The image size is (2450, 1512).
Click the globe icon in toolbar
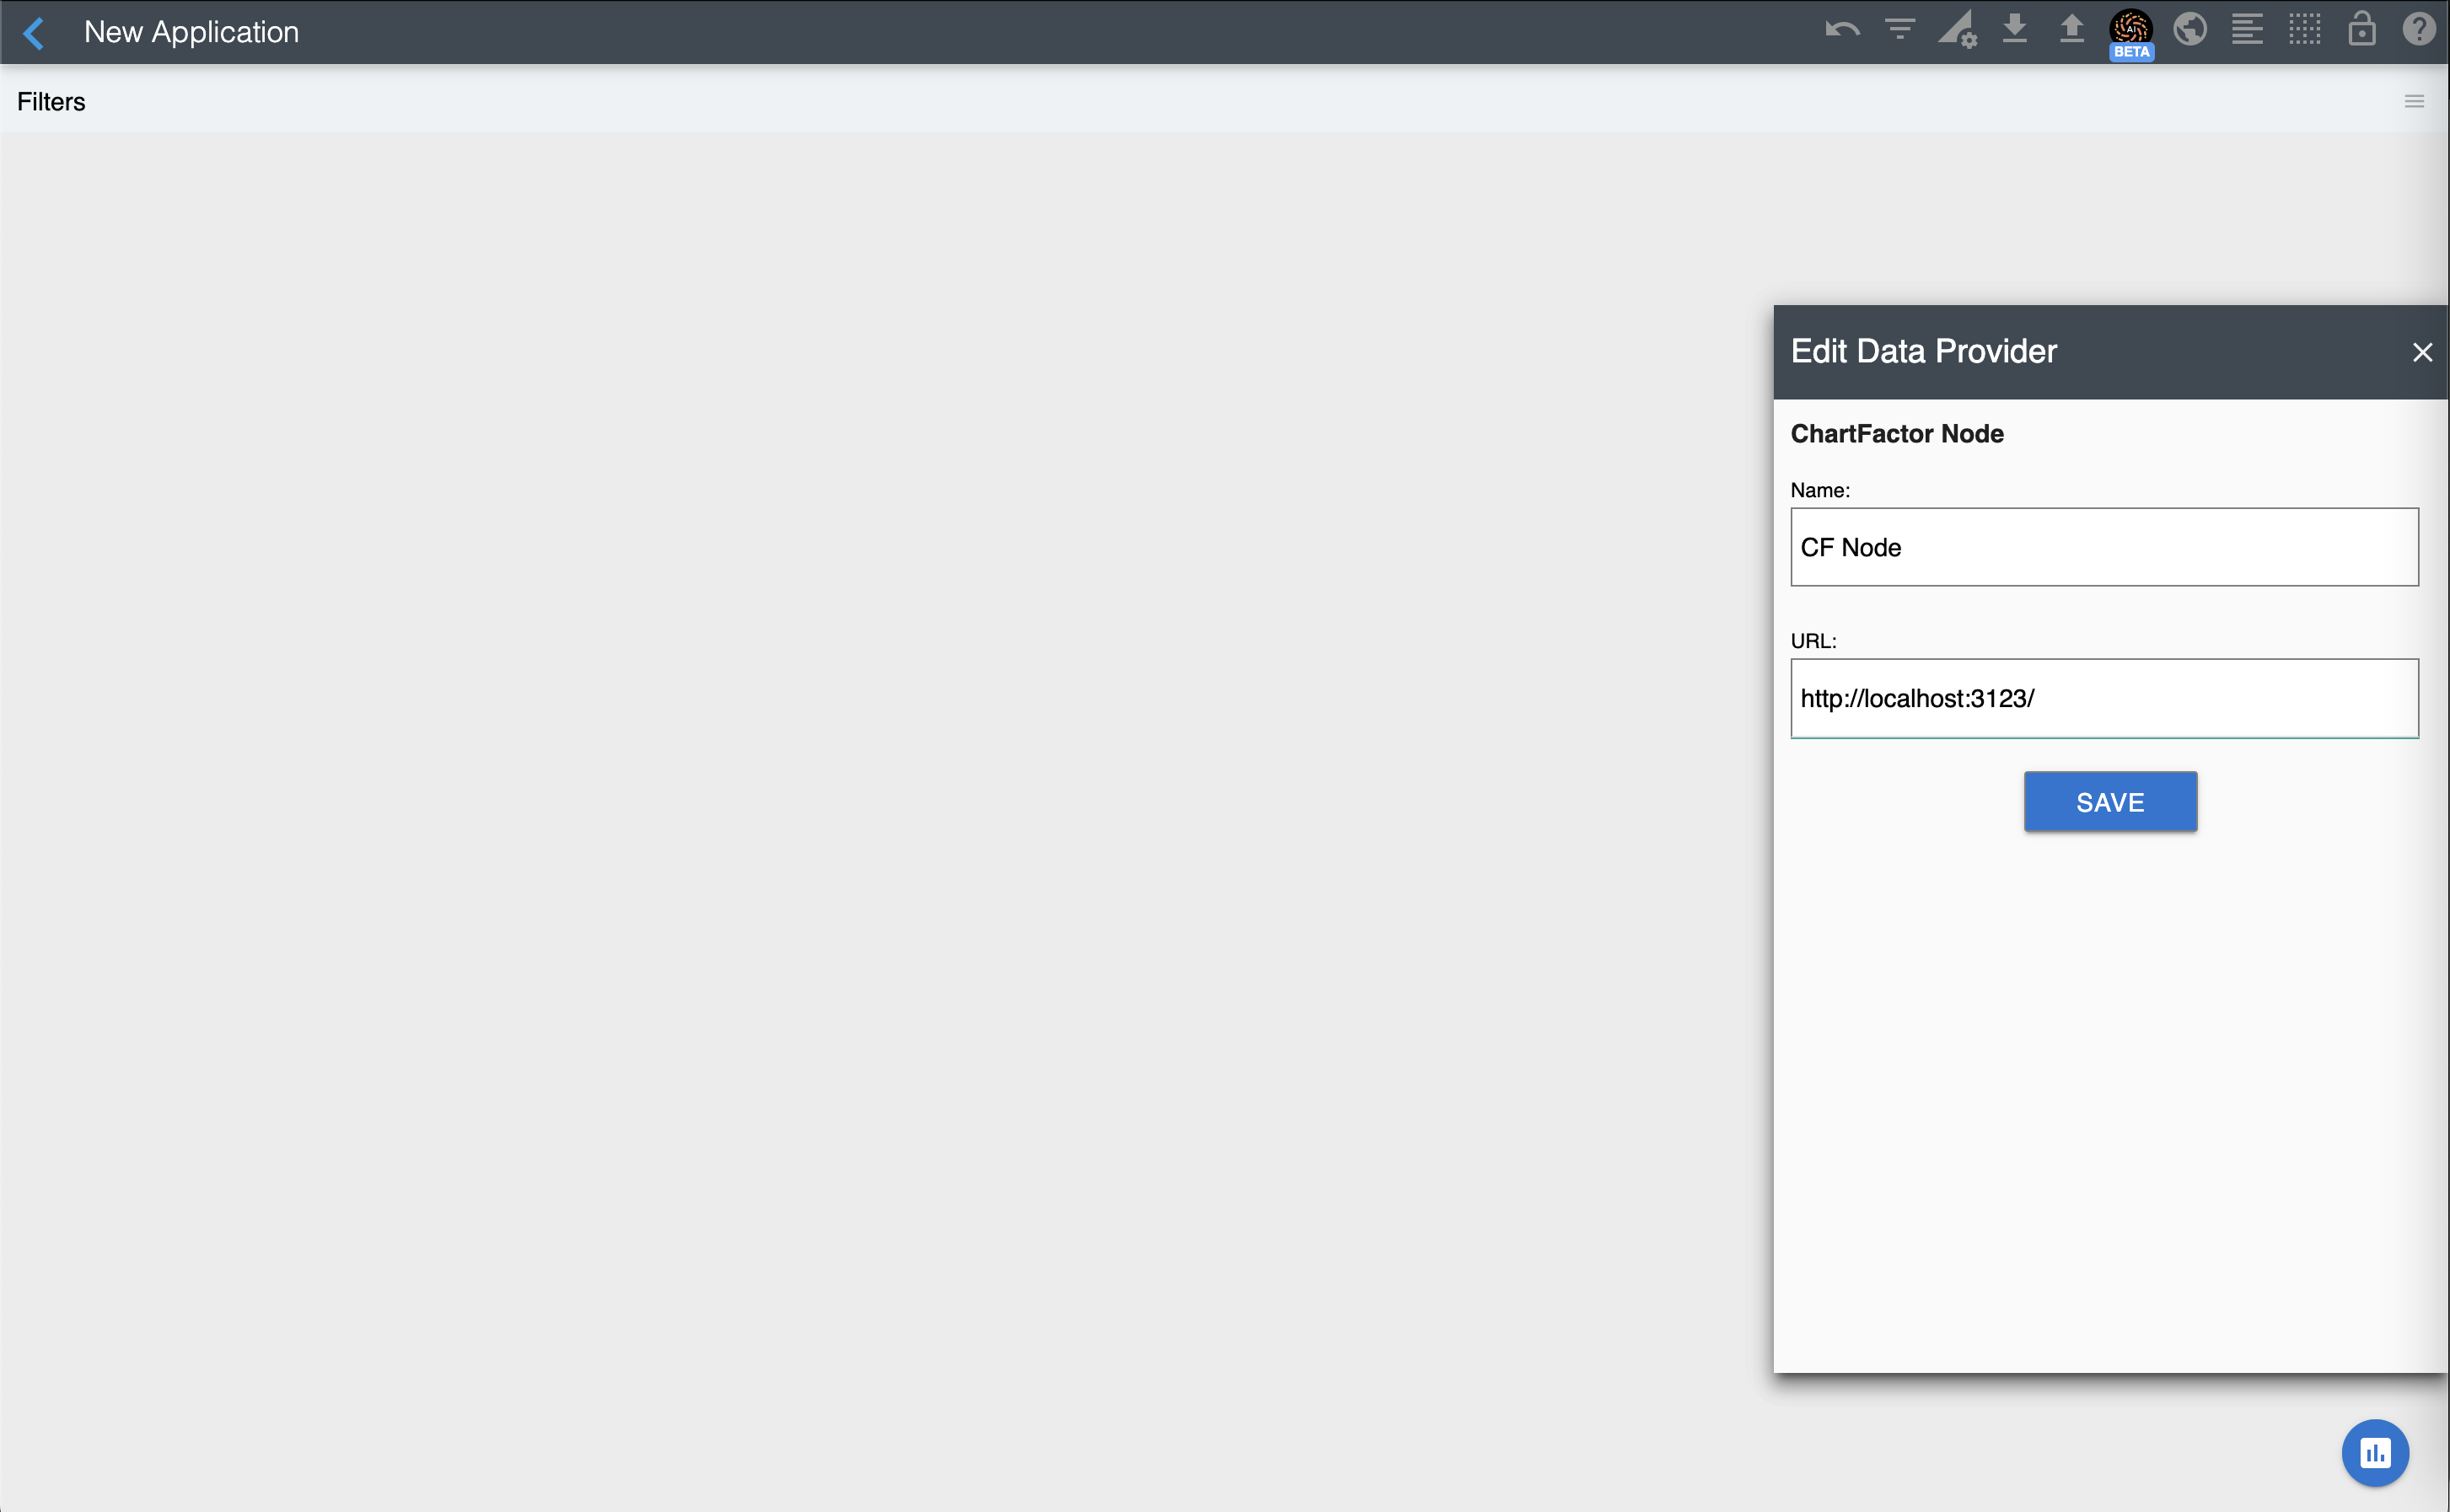(x=2190, y=30)
